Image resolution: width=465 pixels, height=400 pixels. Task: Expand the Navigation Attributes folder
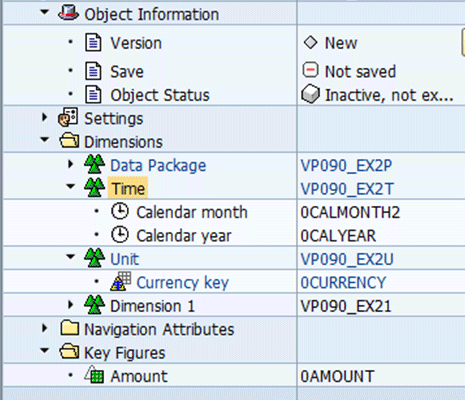click(x=45, y=328)
